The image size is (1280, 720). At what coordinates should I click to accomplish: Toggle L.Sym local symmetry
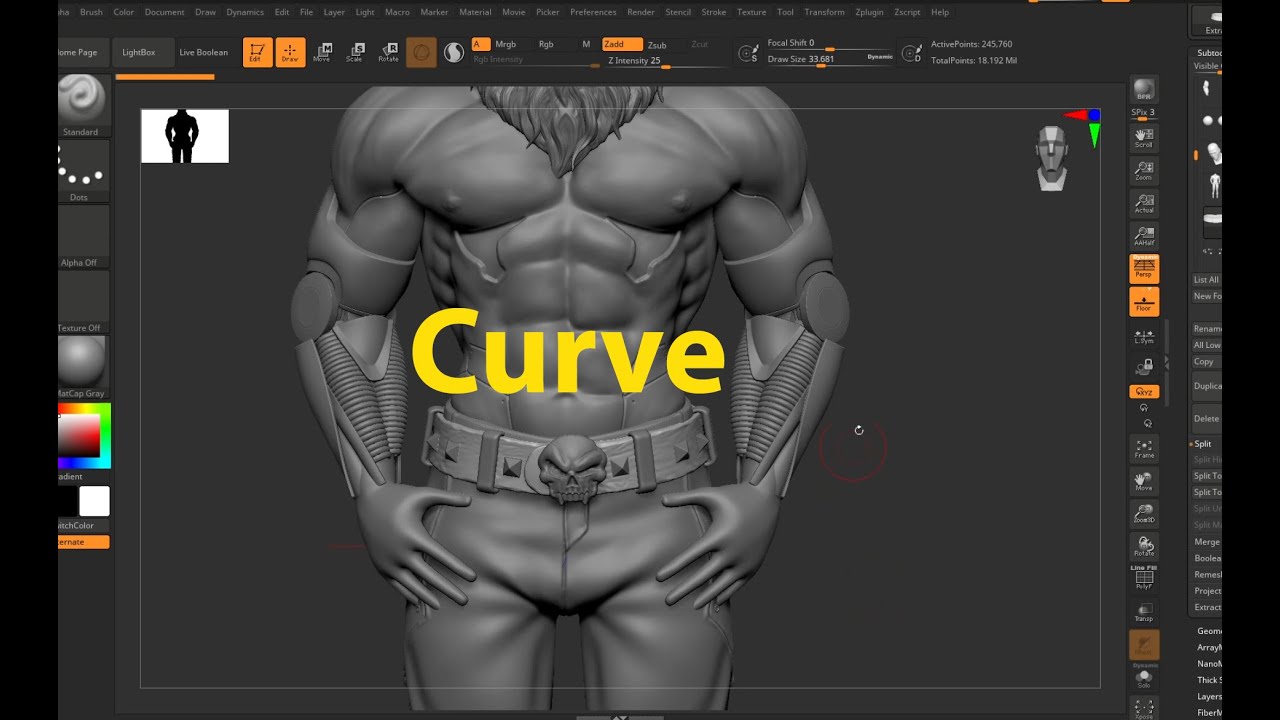pos(1144,335)
